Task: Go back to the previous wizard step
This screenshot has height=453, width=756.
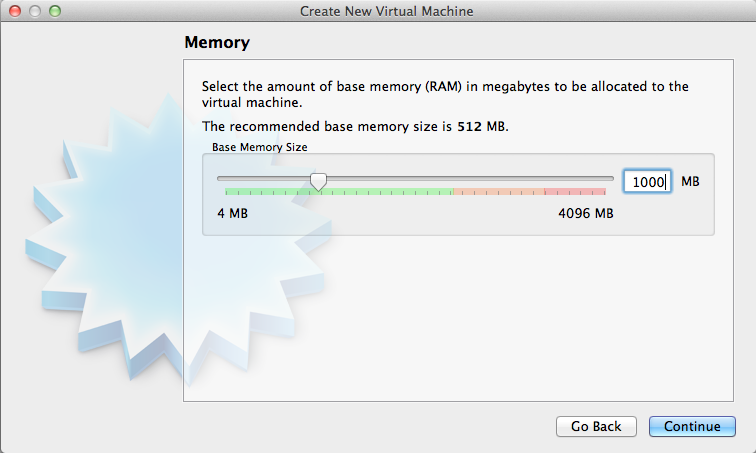Action: (x=596, y=426)
